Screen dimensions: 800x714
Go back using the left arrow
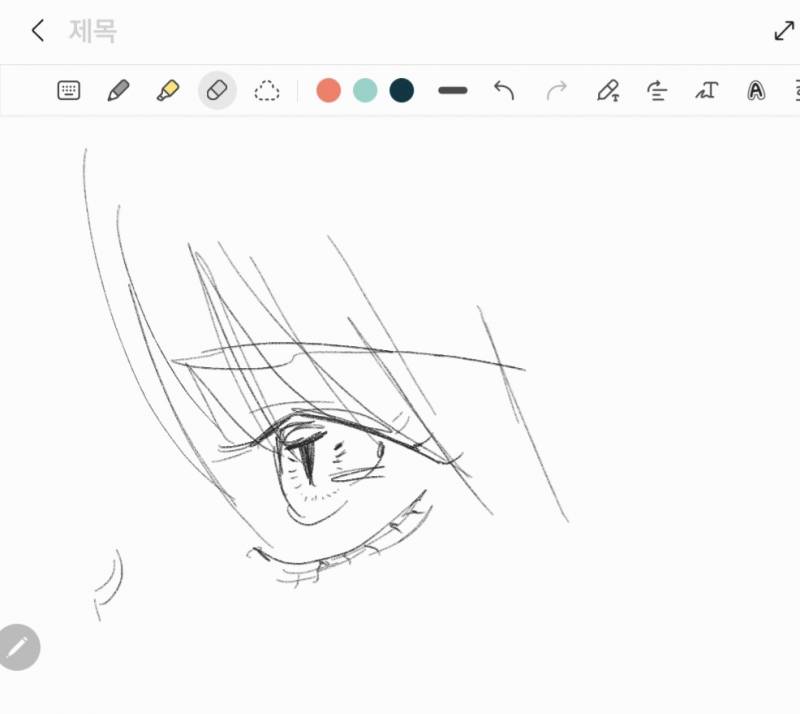(38, 31)
